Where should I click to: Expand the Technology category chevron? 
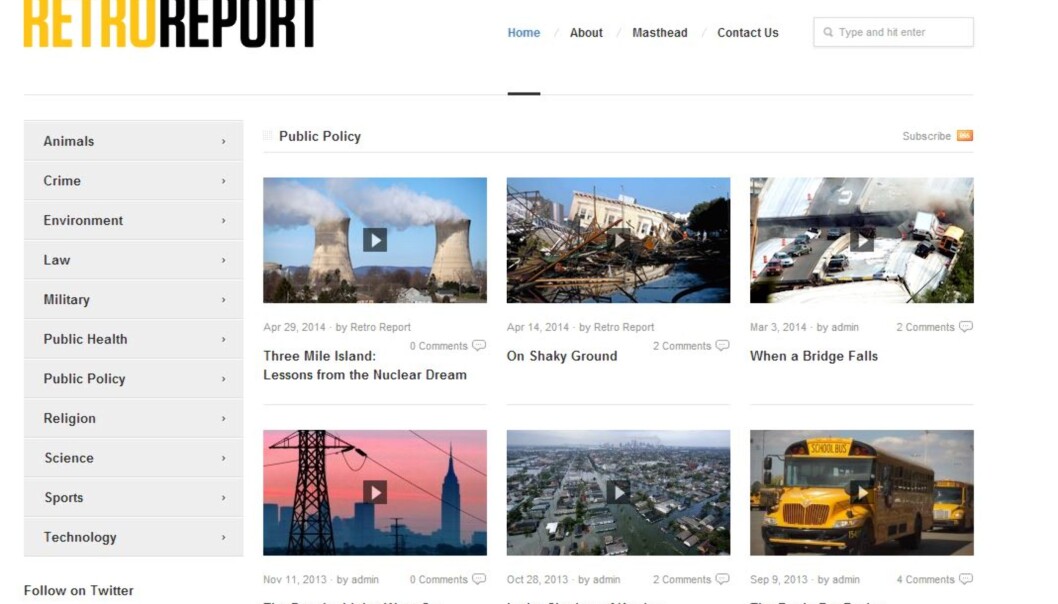[x=223, y=537]
